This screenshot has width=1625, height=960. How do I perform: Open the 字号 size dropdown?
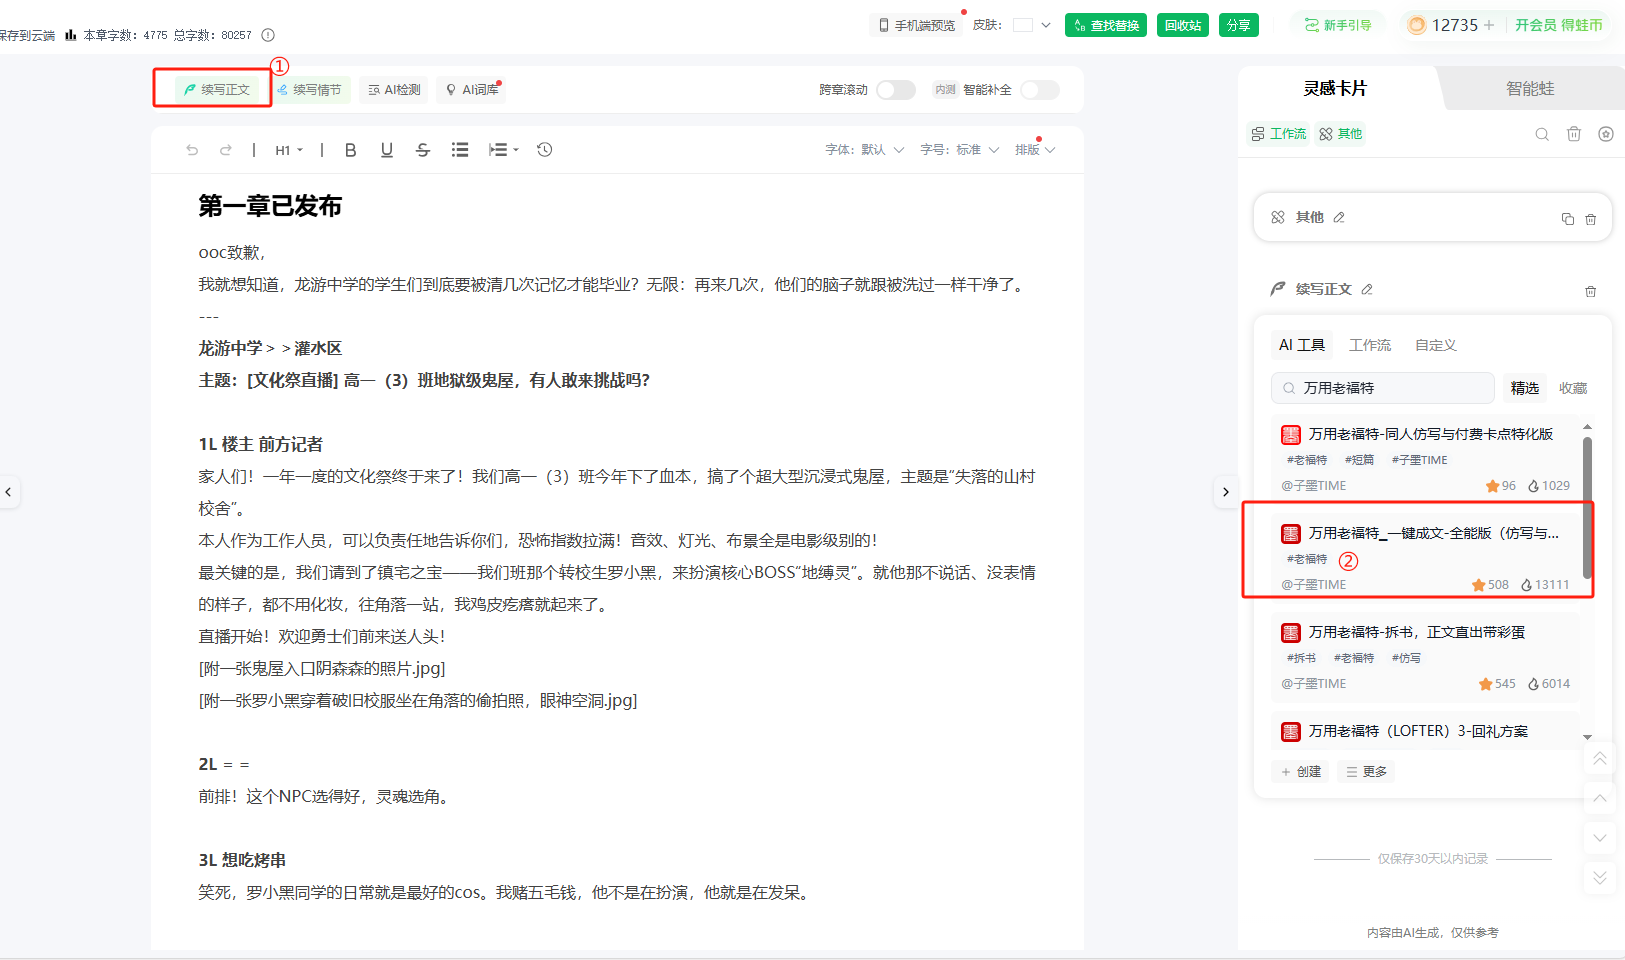tap(960, 150)
